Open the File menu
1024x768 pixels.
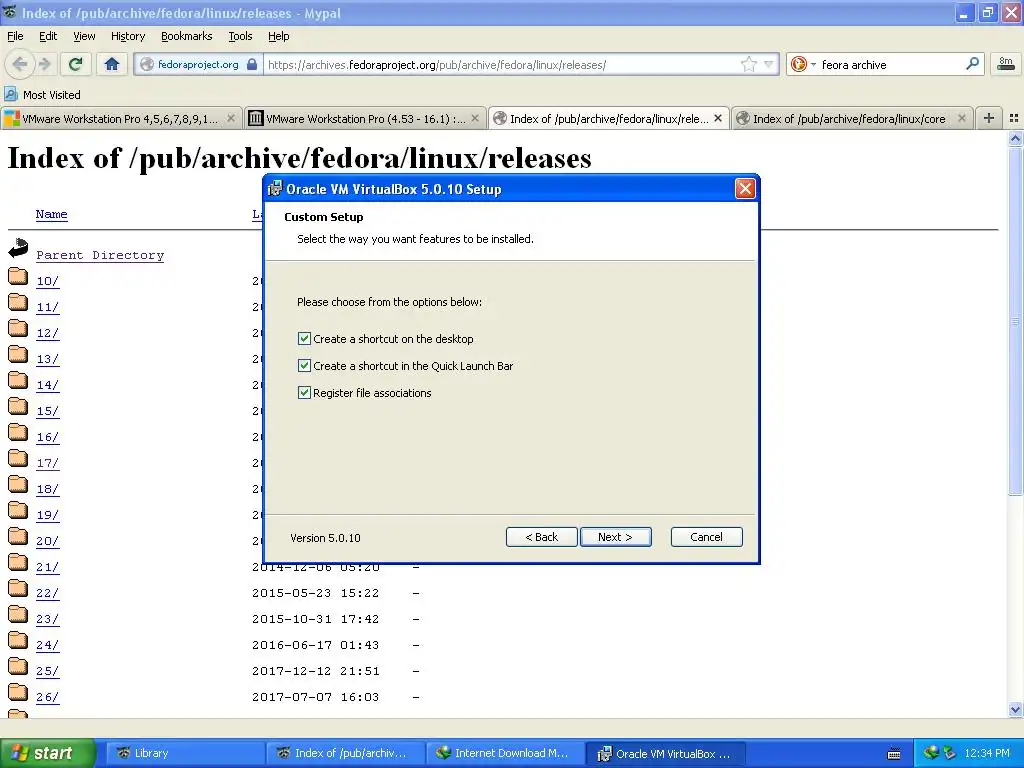click(x=15, y=36)
